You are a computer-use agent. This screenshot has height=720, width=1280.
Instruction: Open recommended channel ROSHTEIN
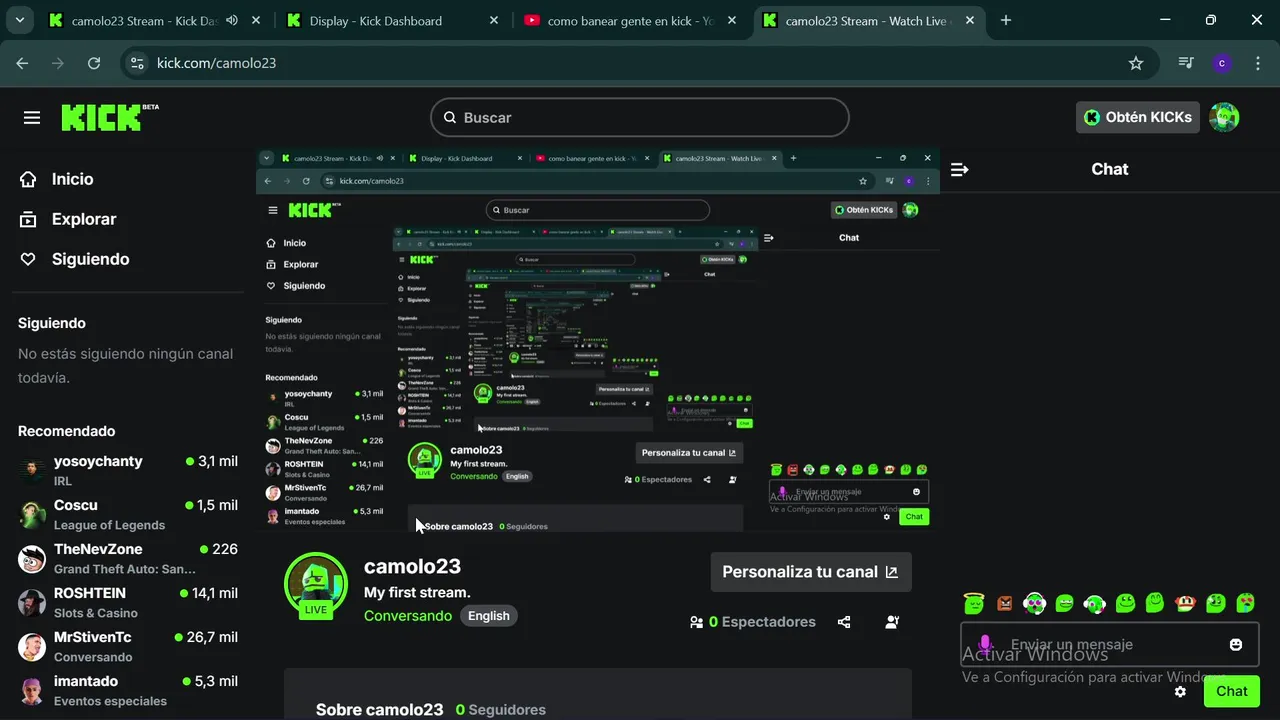[128, 602]
